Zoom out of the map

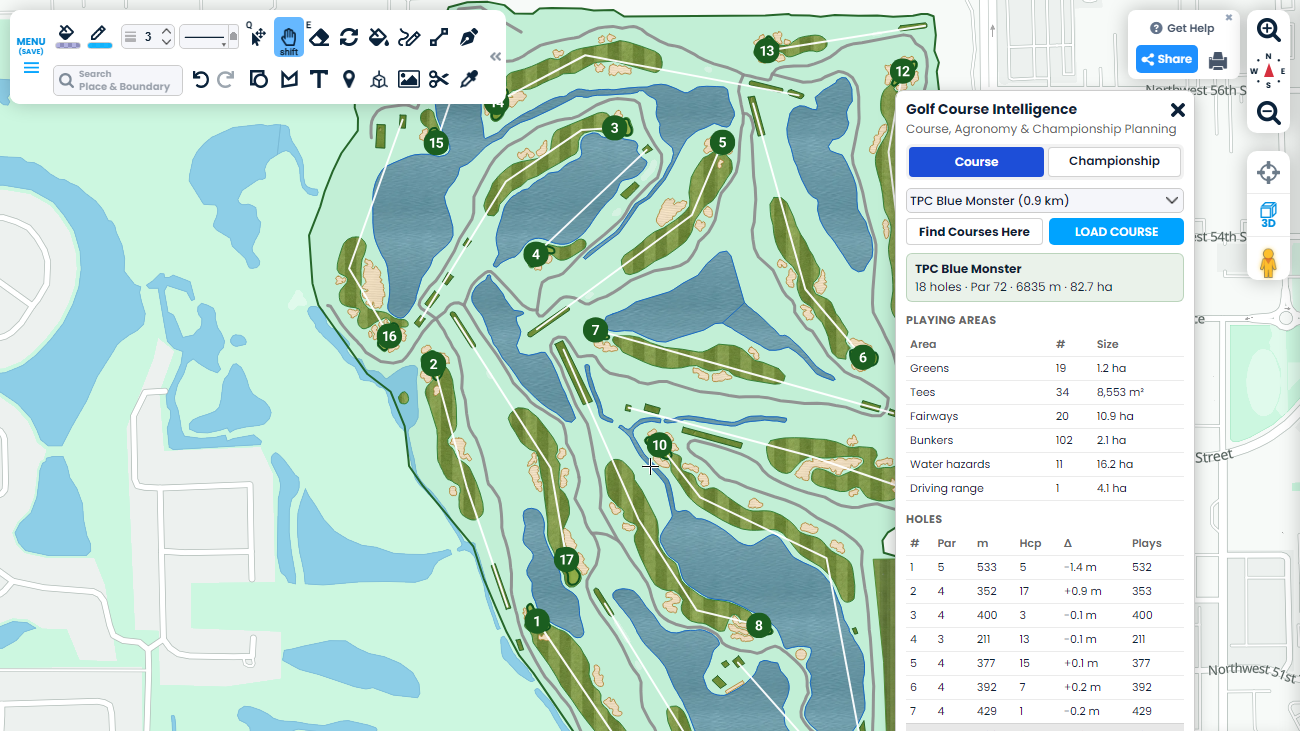pyautogui.click(x=1269, y=112)
